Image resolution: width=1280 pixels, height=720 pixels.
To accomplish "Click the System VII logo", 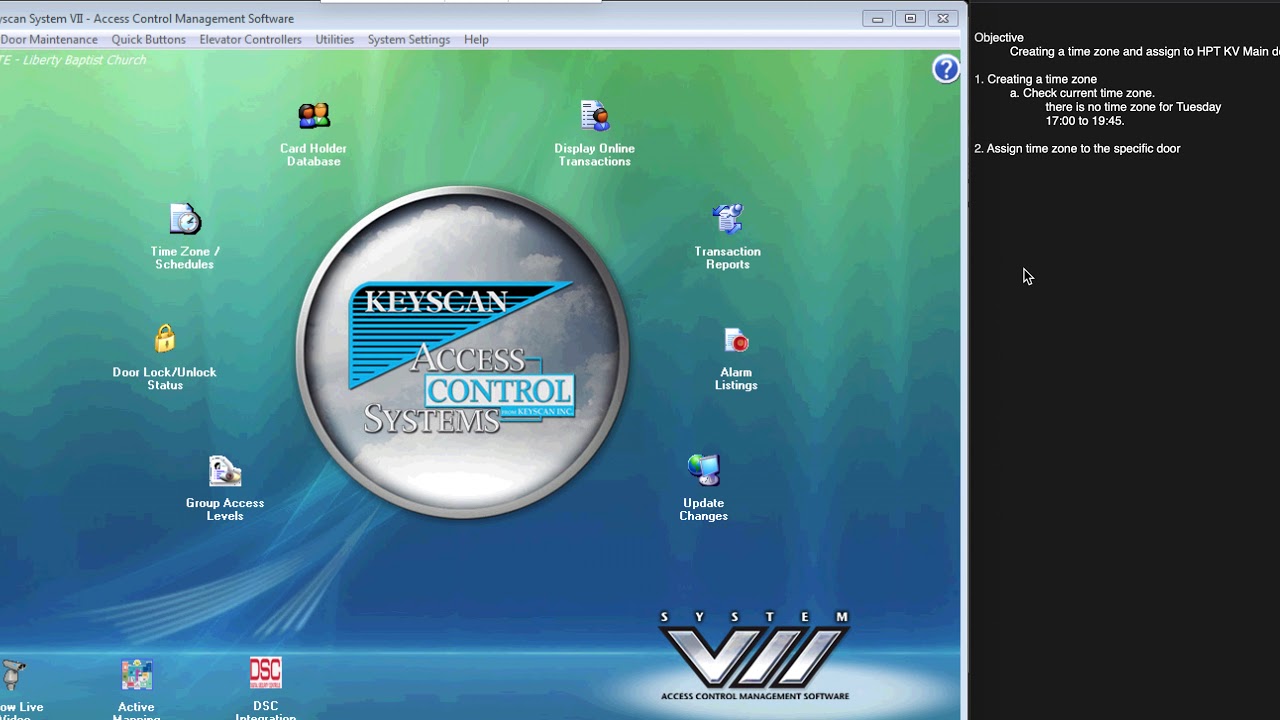I will point(754,655).
